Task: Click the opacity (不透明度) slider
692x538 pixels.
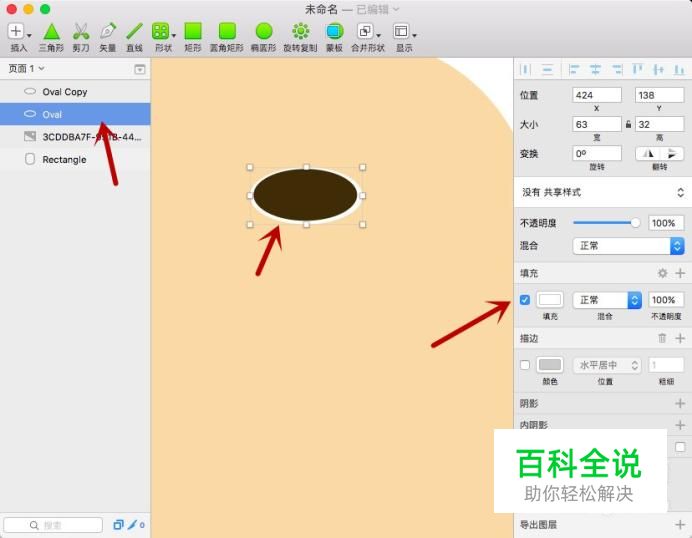Action: coord(606,223)
